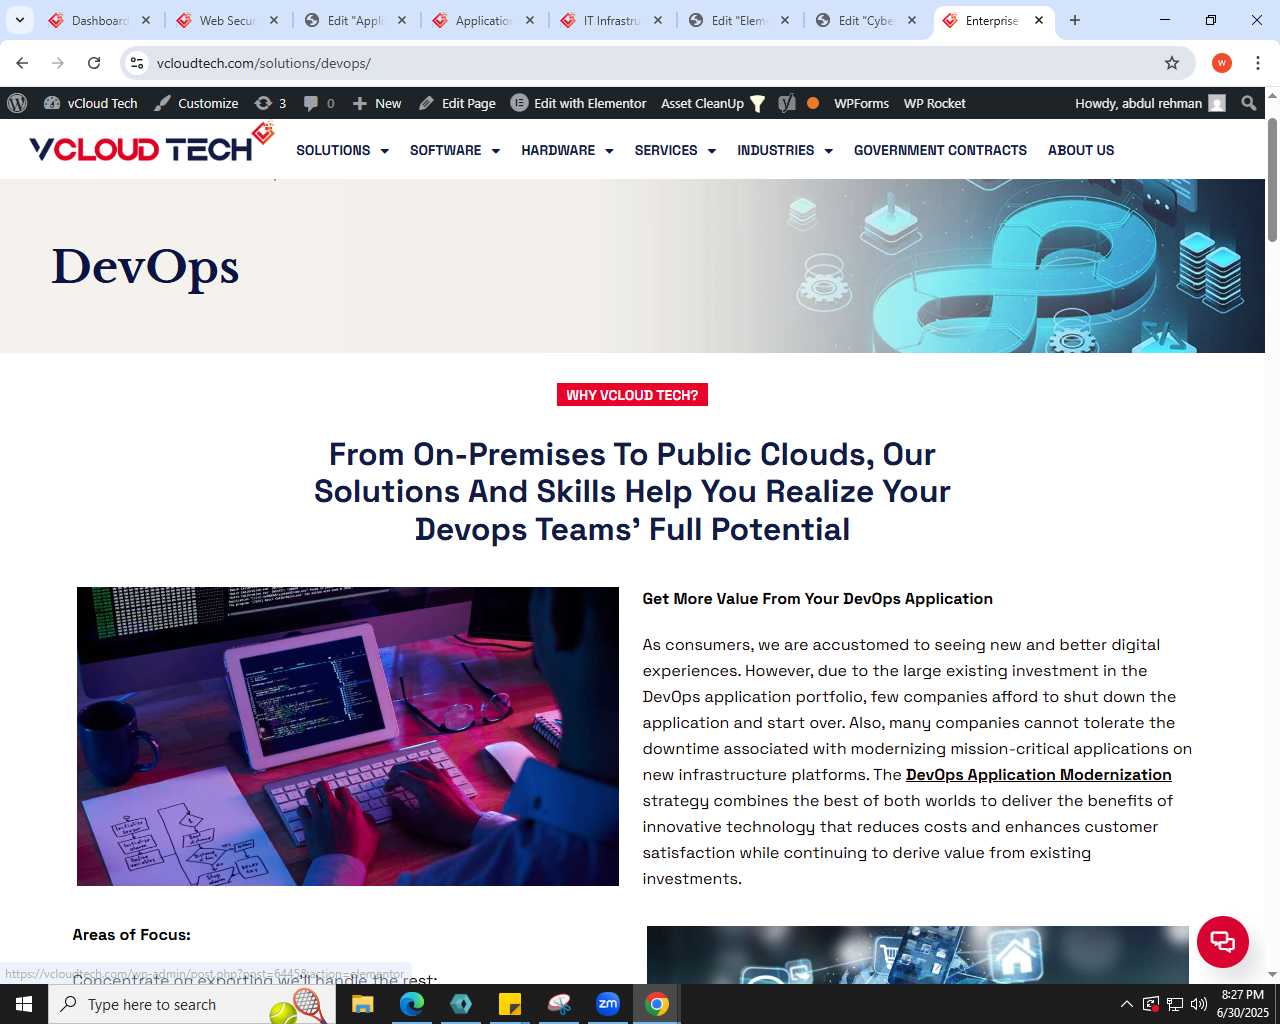Open the WP Rocket menu
The image size is (1280, 1024).
(934, 103)
